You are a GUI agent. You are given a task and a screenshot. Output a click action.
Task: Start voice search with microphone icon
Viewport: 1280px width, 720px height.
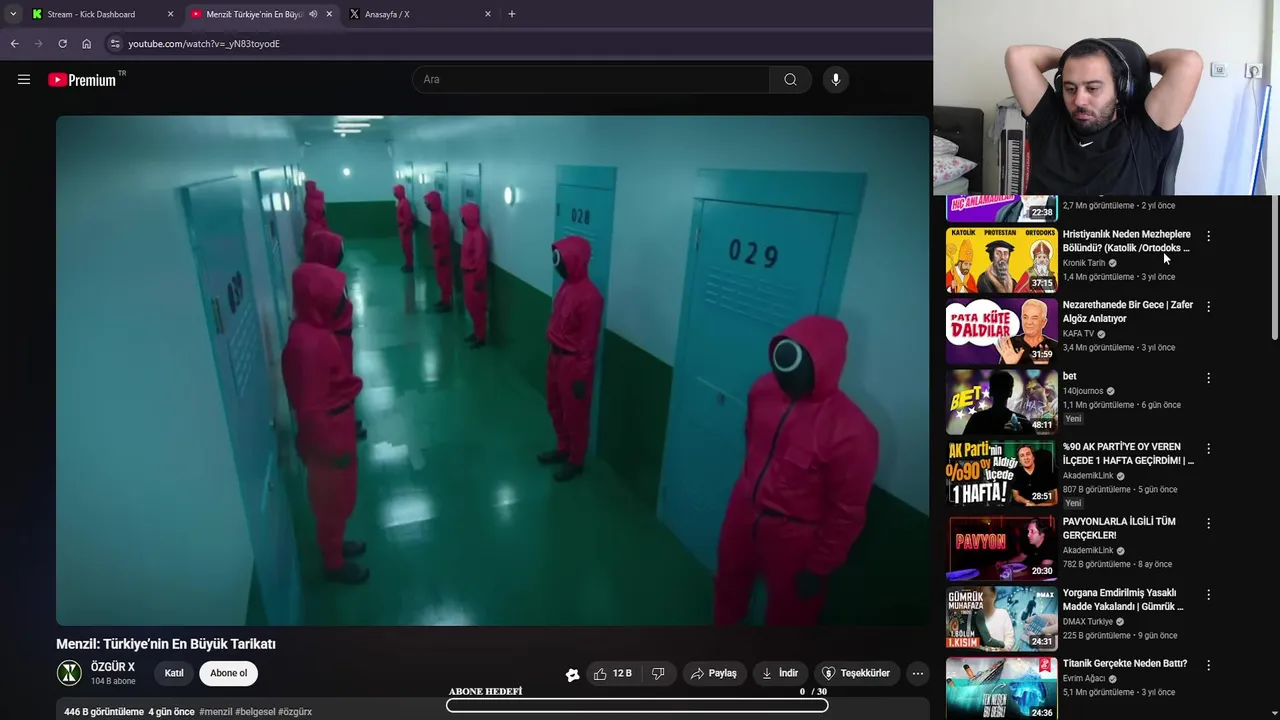835,80
